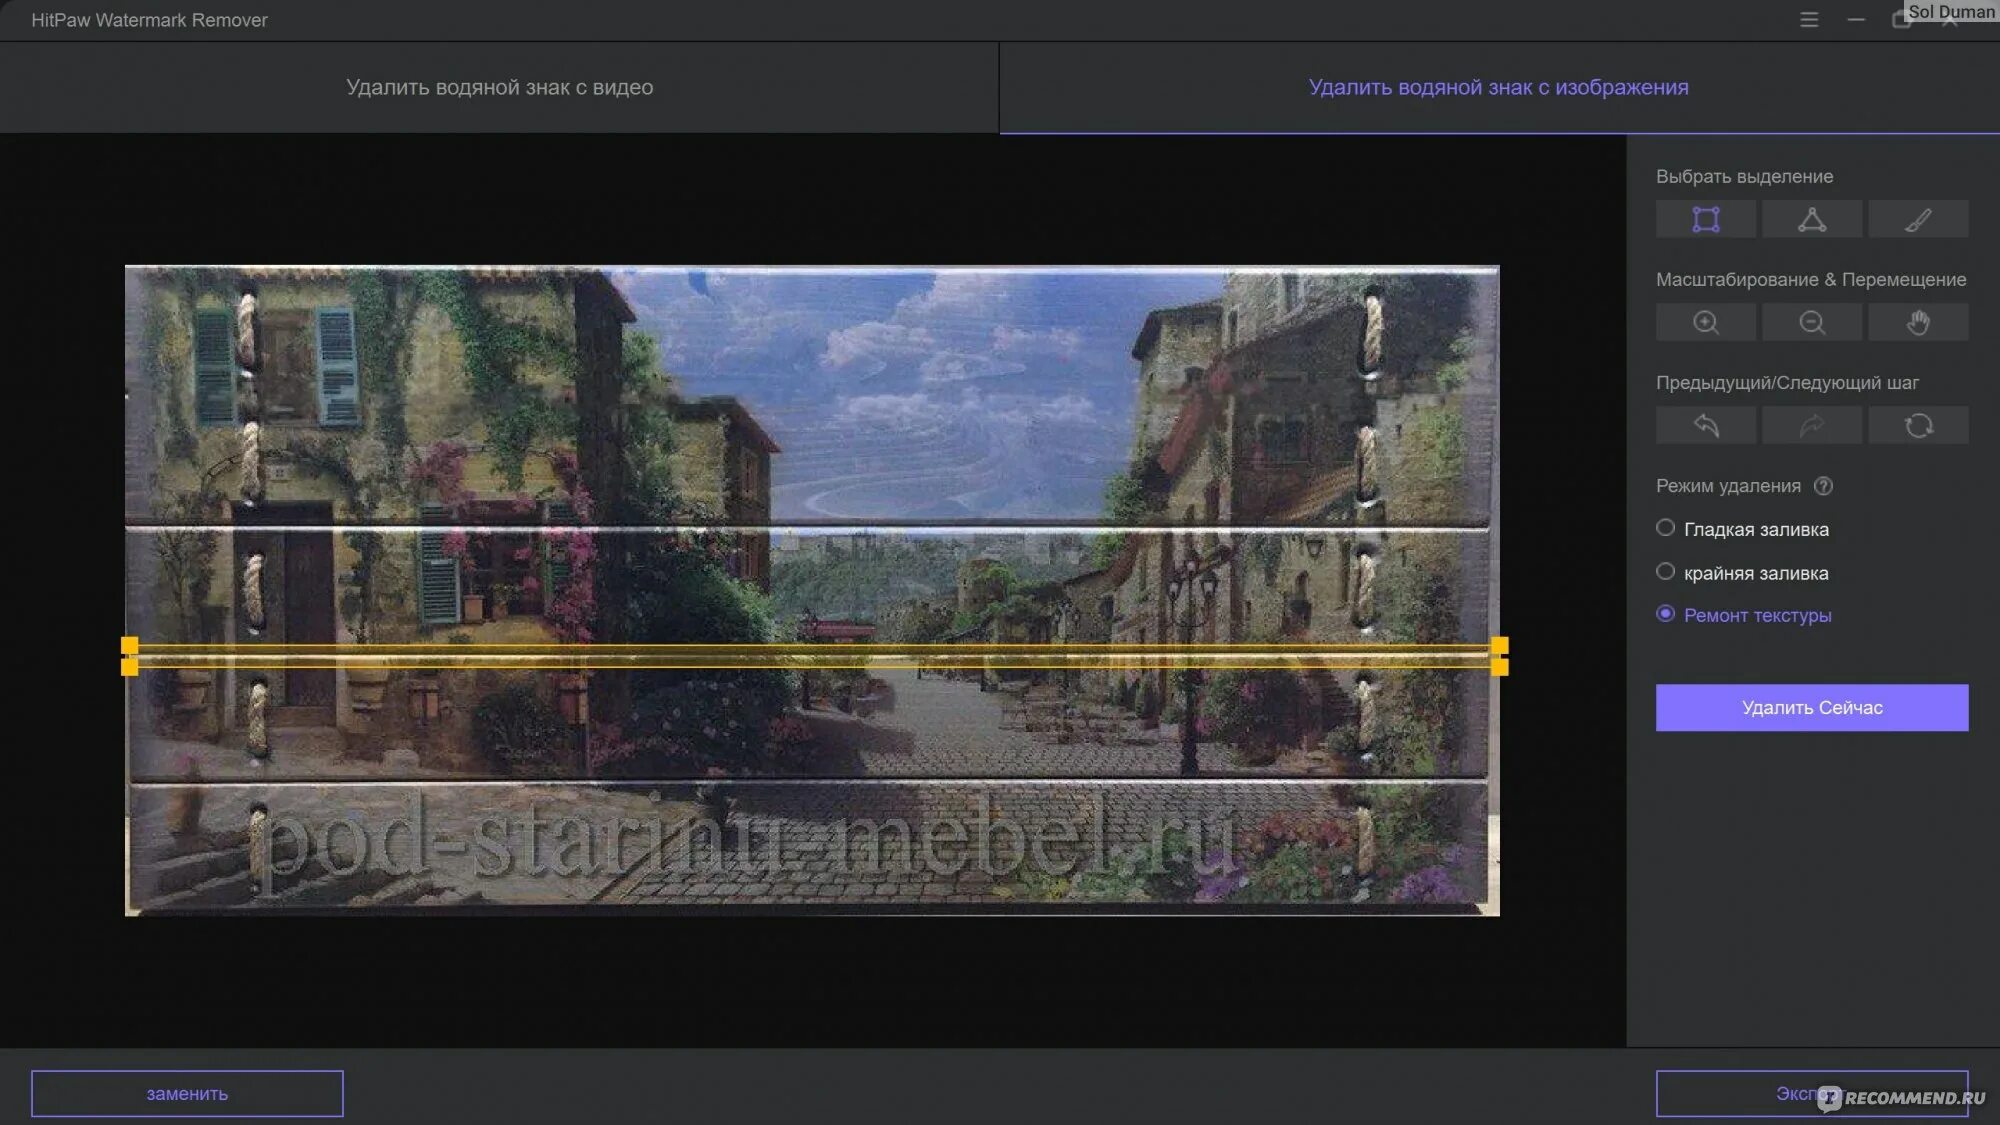Image resolution: width=2000 pixels, height=1125 pixels.
Task: Select the brush selection tool
Action: pos(1918,219)
